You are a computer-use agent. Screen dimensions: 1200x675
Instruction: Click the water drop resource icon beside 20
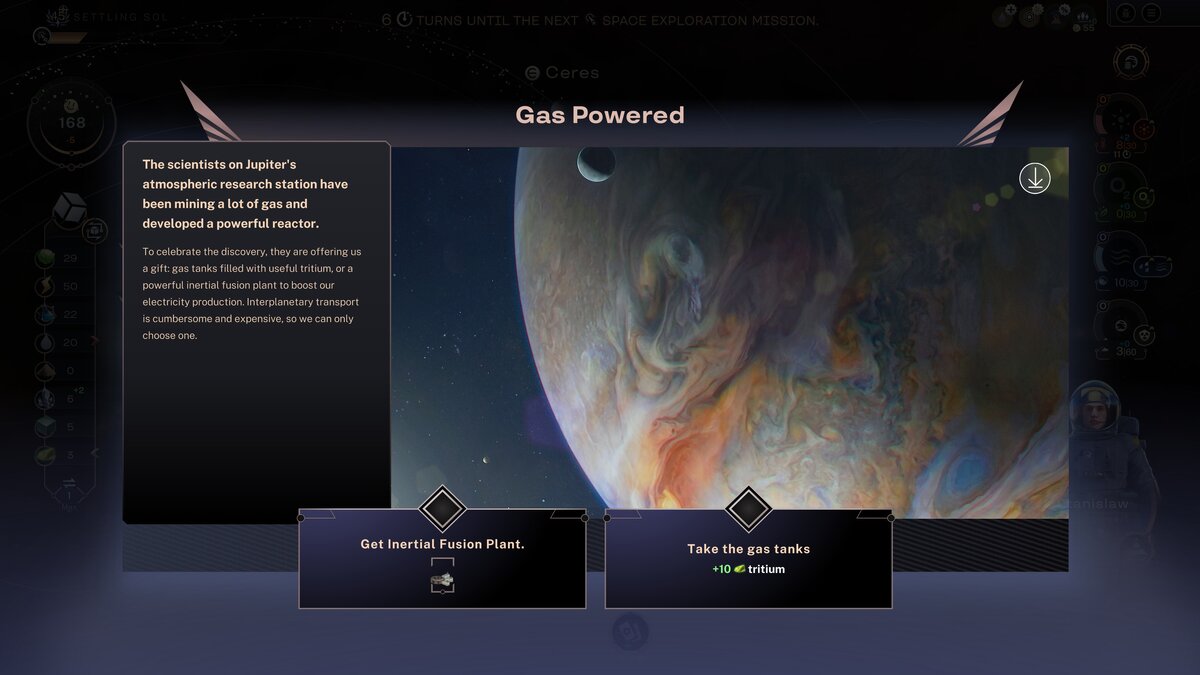[x=46, y=343]
